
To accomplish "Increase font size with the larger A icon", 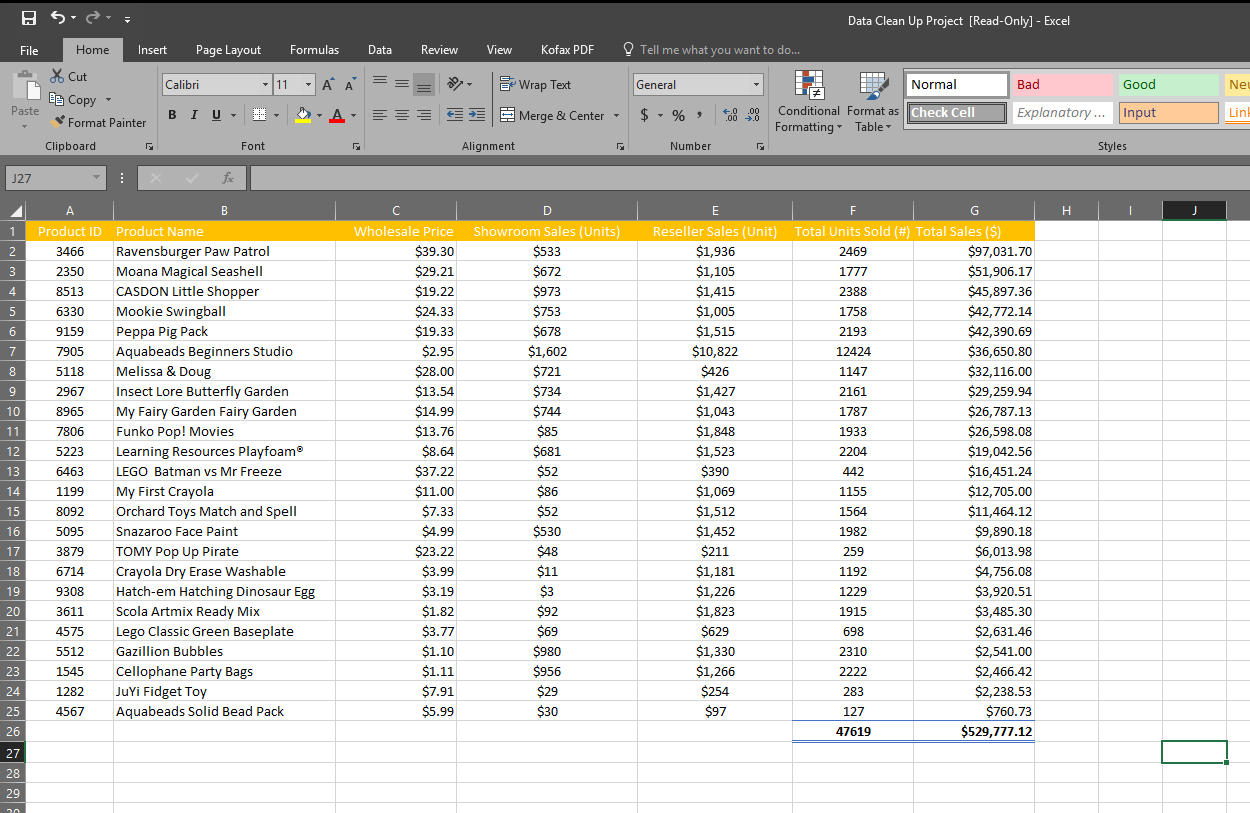I will 328,85.
